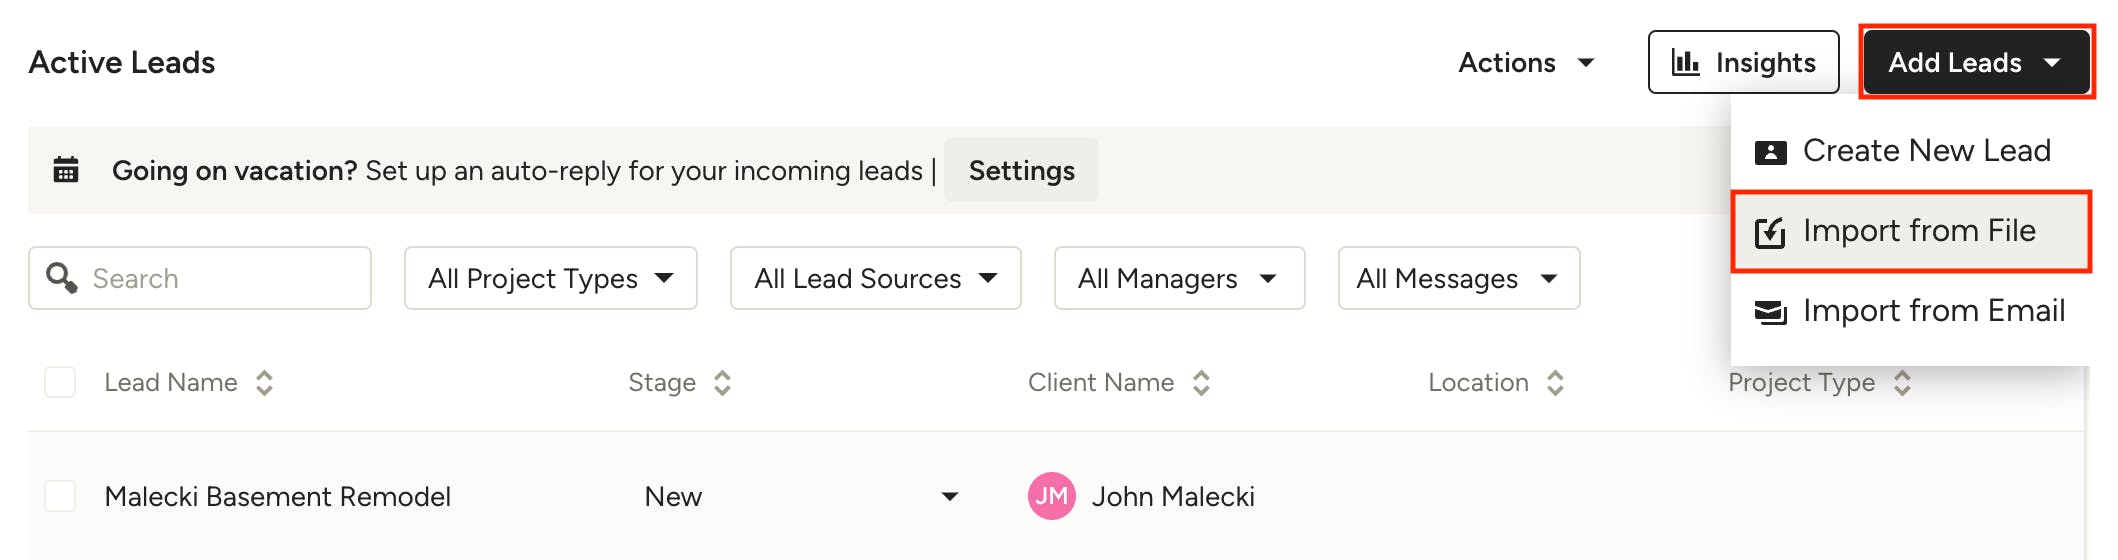Click the bar chart icon in Insights button
Screen dimensions: 2118x560
[x=1686, y=62]
